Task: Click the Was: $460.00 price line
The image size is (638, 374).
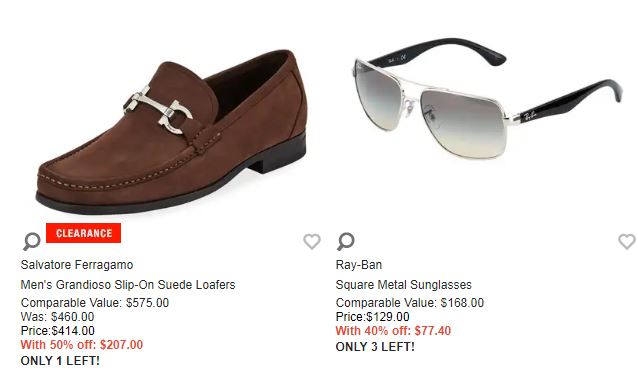Action: click(57, 317)
